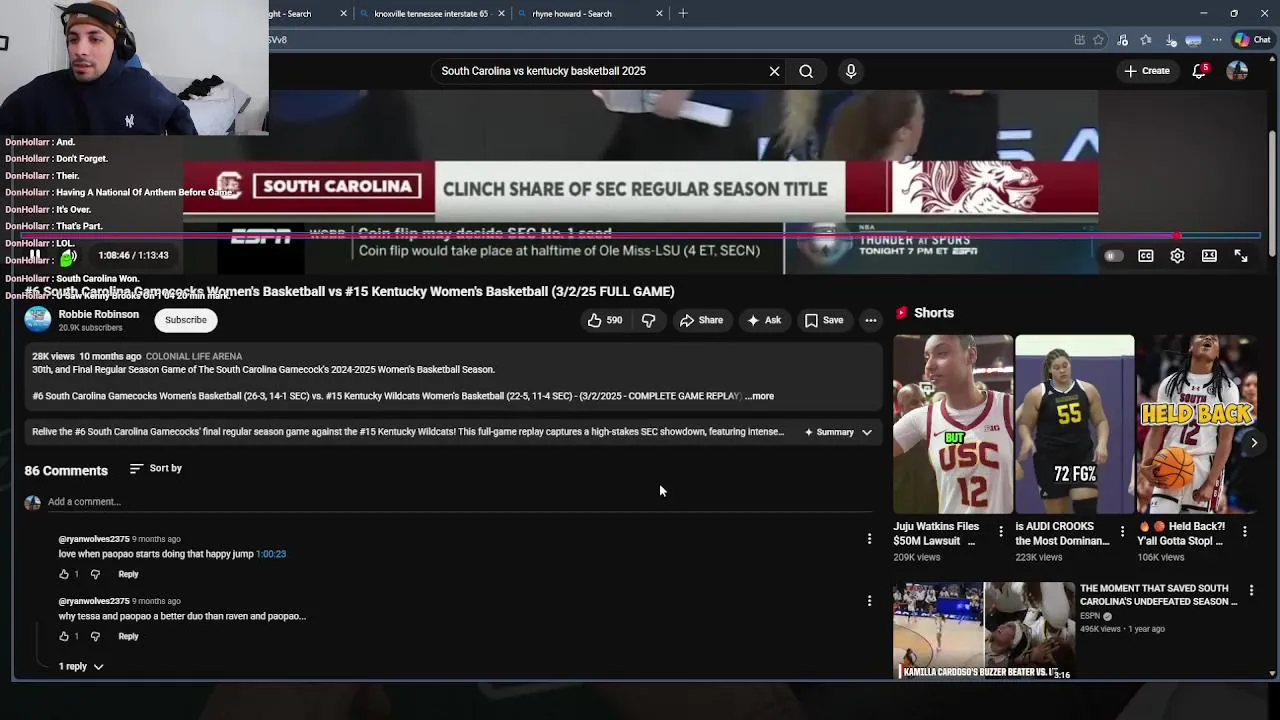The image size is (1280, 720).
Task: Save video to a playlist
Action: coord(824,320)
